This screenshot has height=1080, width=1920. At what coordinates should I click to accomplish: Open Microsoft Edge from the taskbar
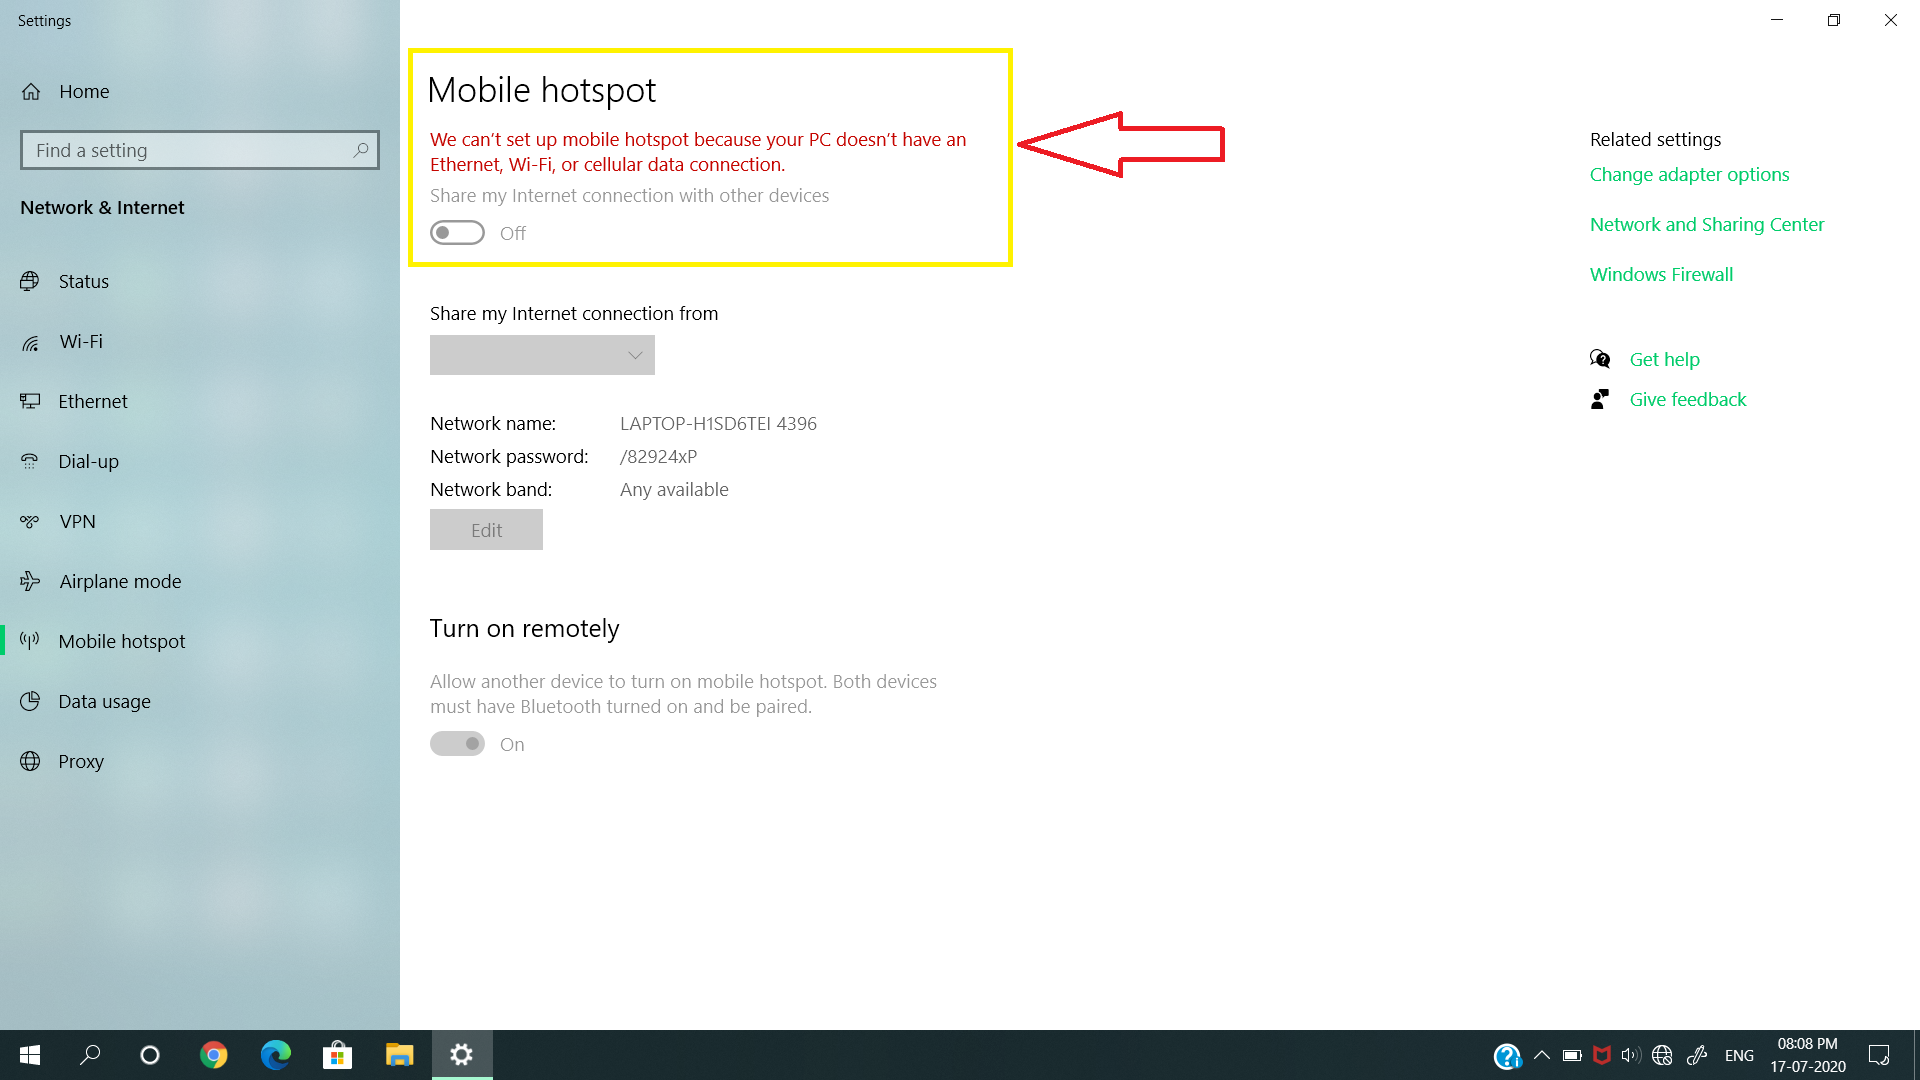(275, 1055)
